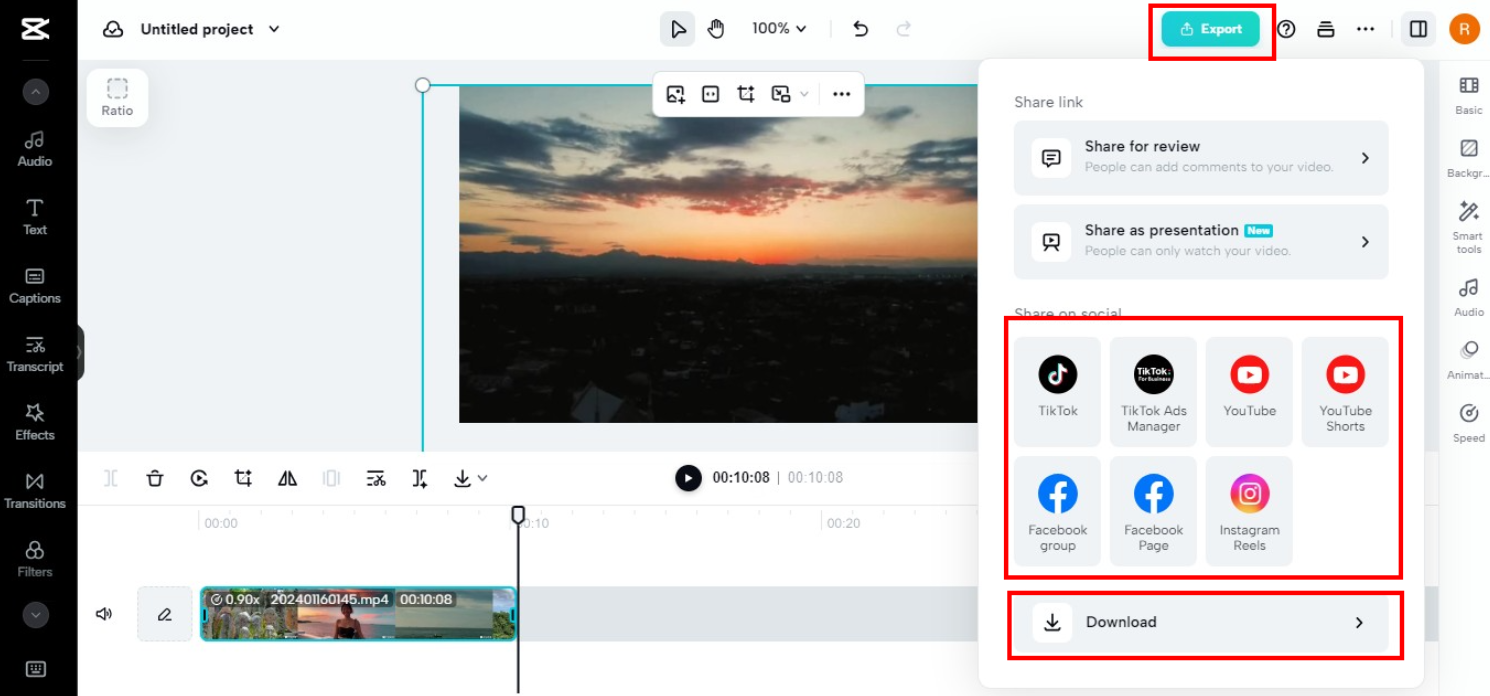Redo the last undone action
The width and height of the screenshot is (1490, 696).
tap(904, 29)
